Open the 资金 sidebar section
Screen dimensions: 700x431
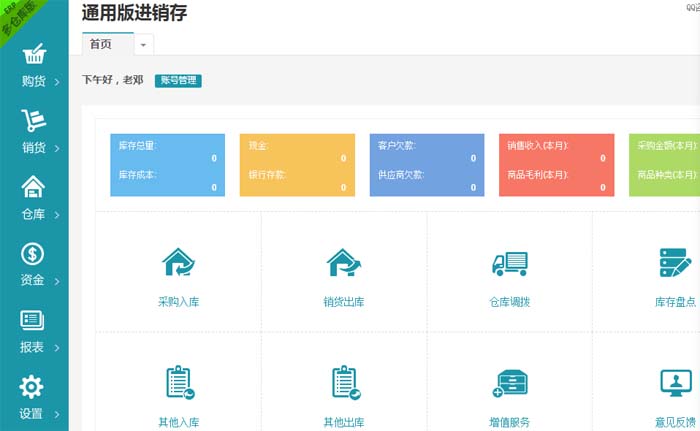point(34,265)
